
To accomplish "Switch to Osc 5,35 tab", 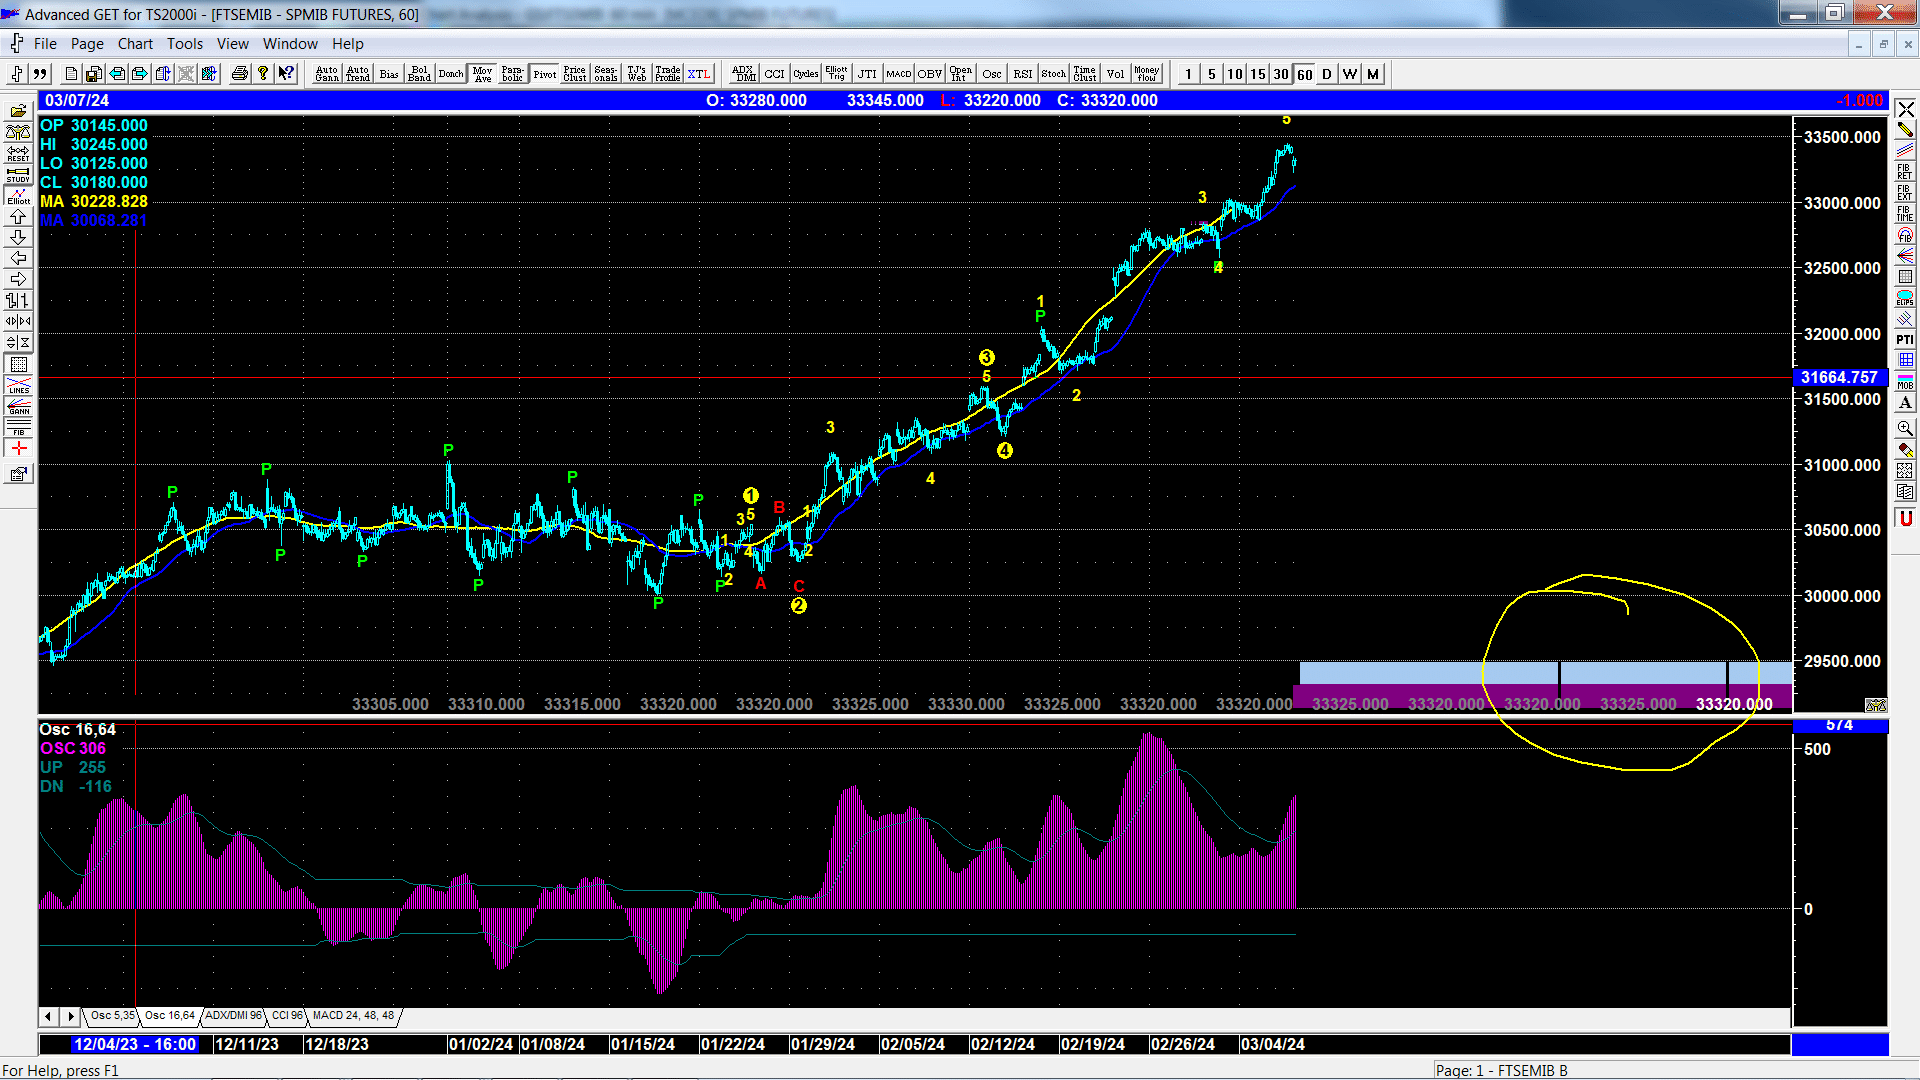I will (112, 1016).
